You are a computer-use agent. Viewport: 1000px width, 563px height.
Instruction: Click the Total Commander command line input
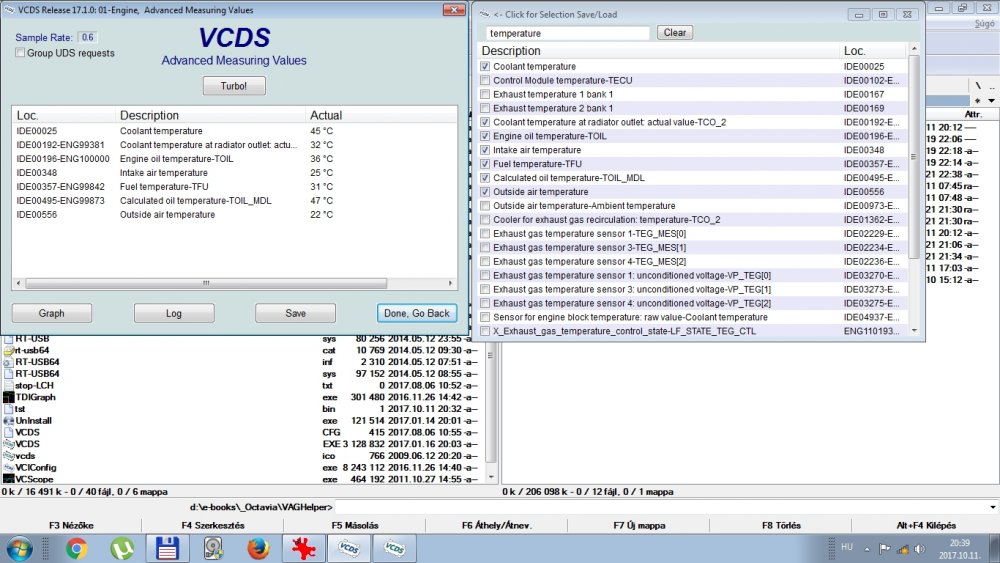pyautogui.click(x=661, y=508)
